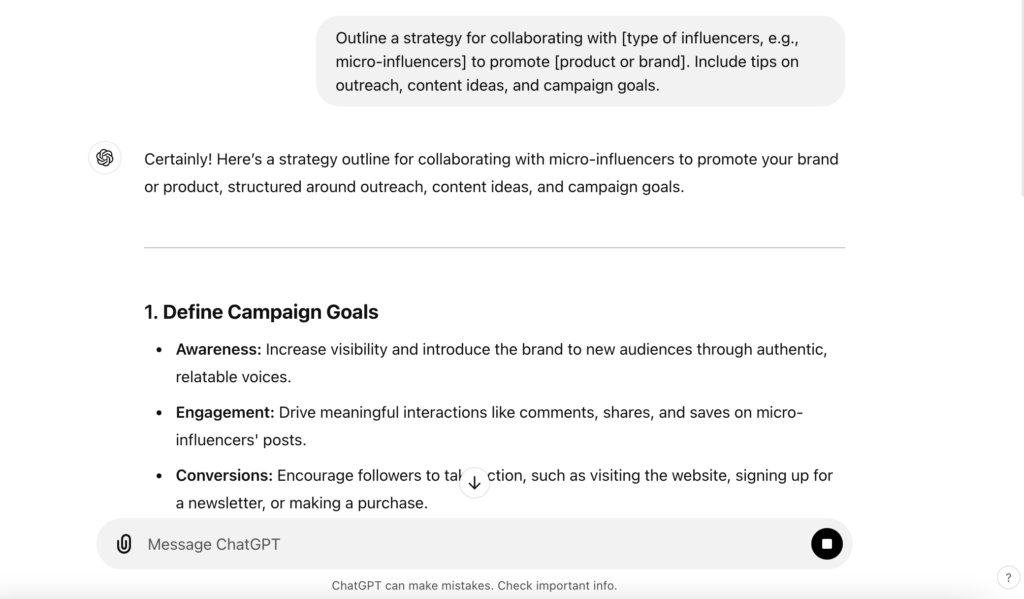Click the bold Engagement label
The image size is (1024, 599).
pos(225,413)
